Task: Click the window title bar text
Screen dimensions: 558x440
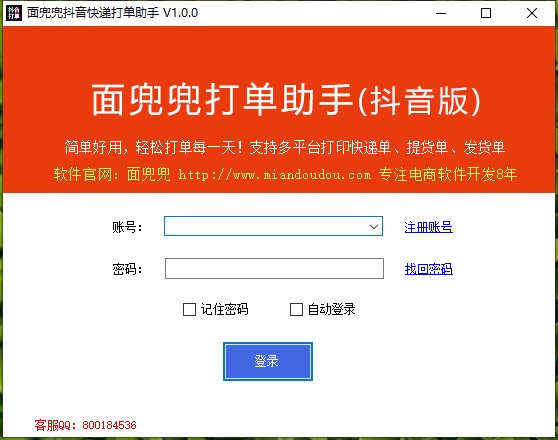Action: pyautogui.click(x=112, y=13)
